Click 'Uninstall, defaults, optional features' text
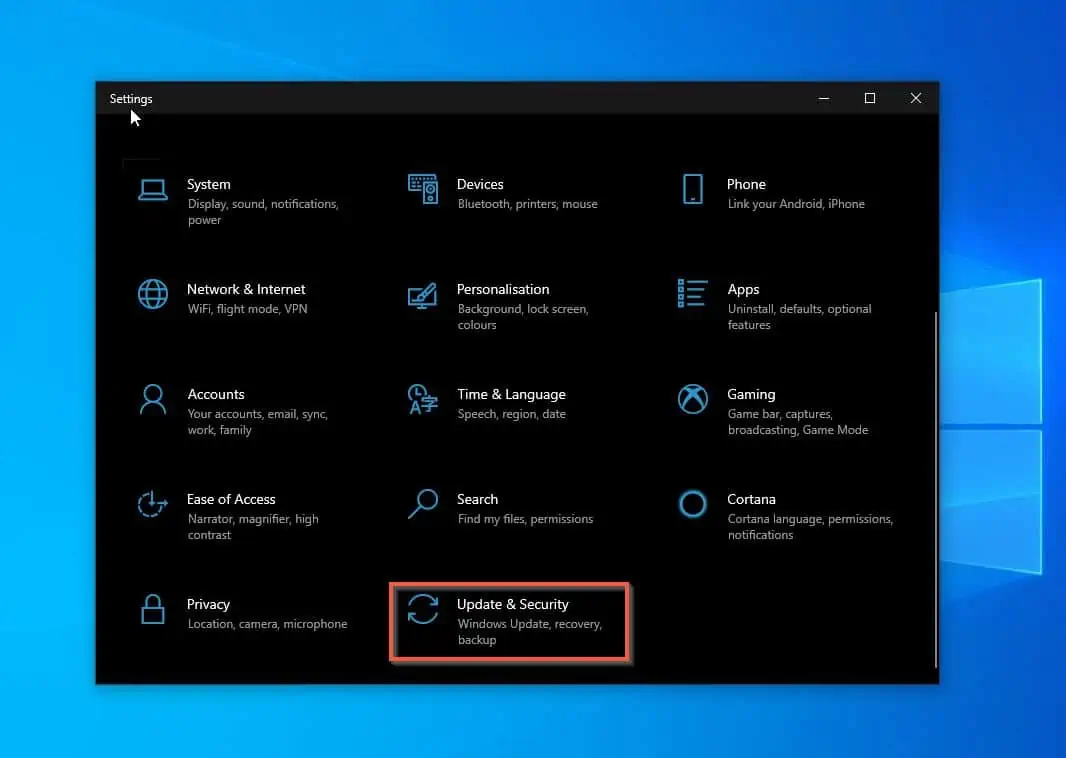Image resolution: width=1066 pixels, height=758 pixels. pos(800,317)
